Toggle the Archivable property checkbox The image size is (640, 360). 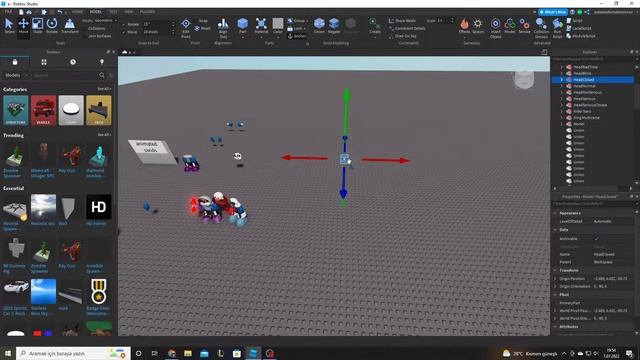tap(596, 238)
